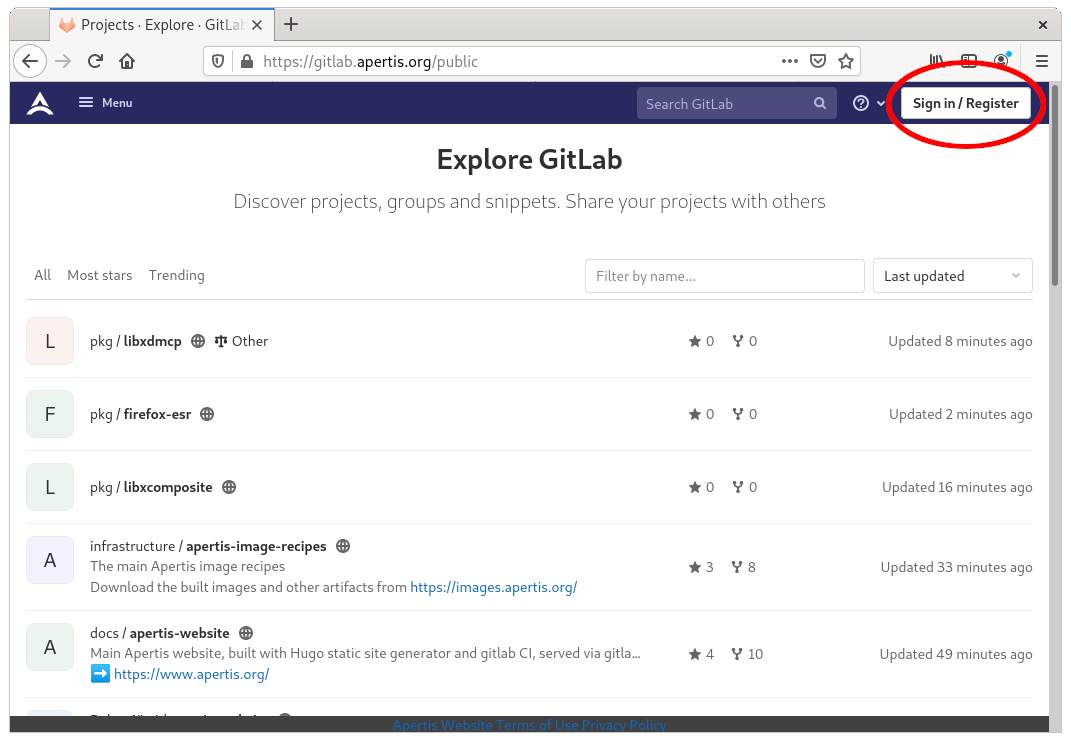Select the Projects · Explore · GitLab browser tab

(x=163, y=25)
